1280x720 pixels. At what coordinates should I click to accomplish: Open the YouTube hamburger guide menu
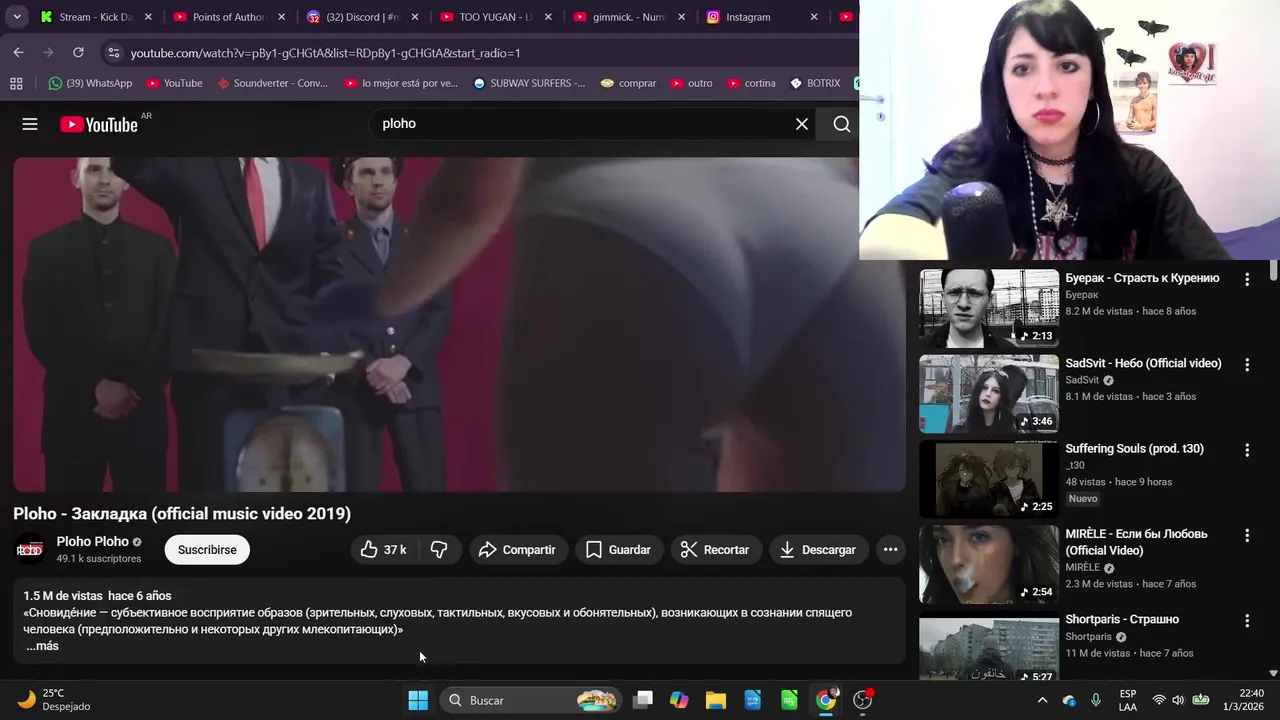click(30, 124)
